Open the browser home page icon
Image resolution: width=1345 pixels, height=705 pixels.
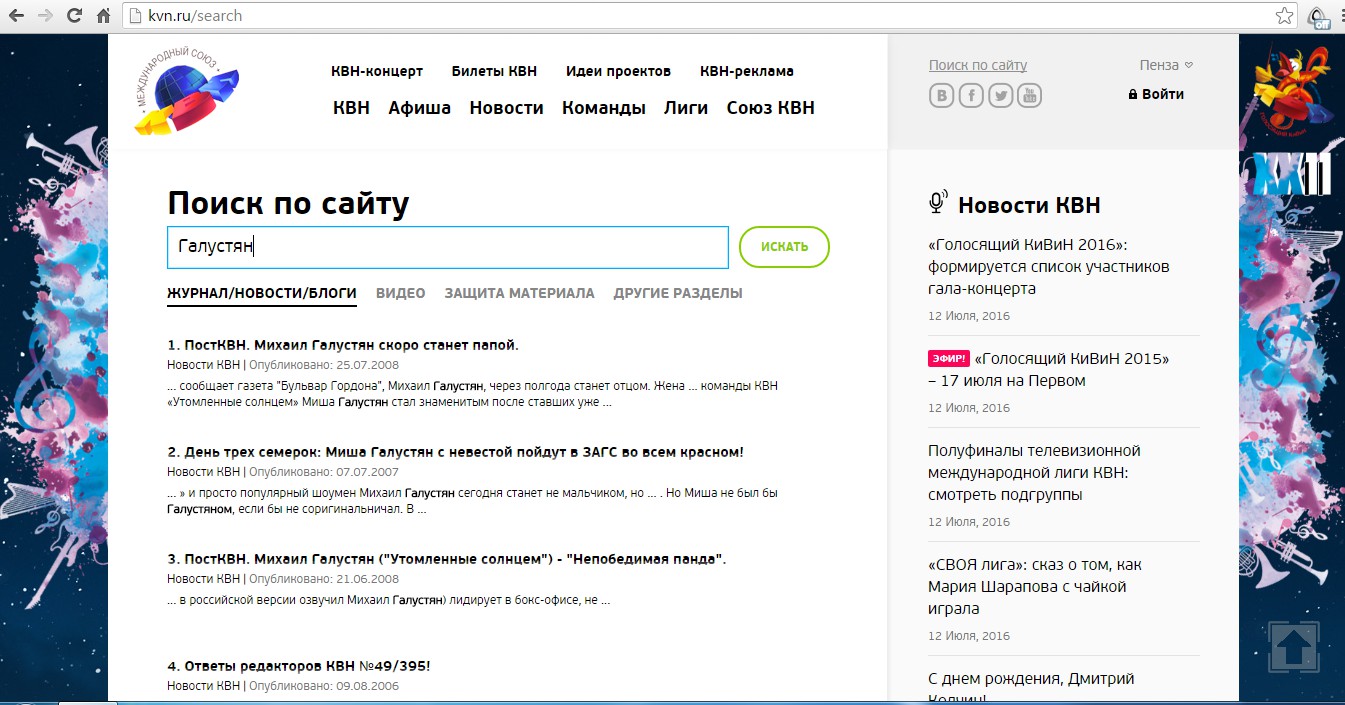coord(103,16)
